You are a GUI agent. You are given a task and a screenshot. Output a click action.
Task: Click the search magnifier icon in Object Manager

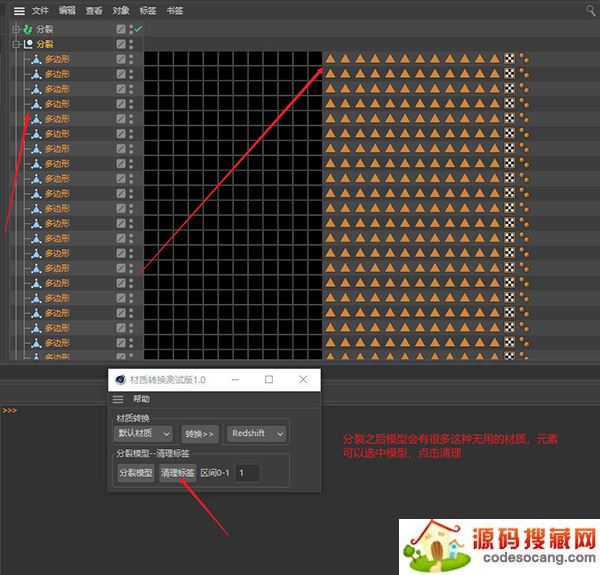[x=591, y=11]
